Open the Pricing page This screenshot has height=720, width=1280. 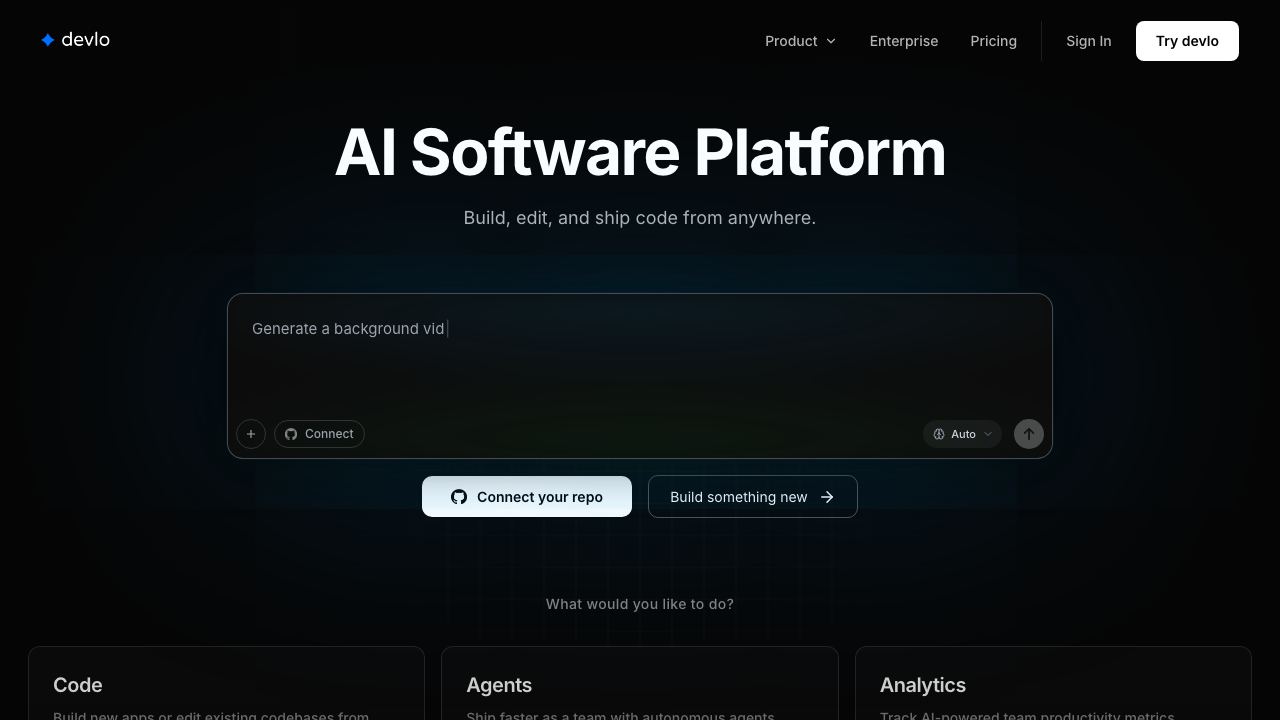993,41
